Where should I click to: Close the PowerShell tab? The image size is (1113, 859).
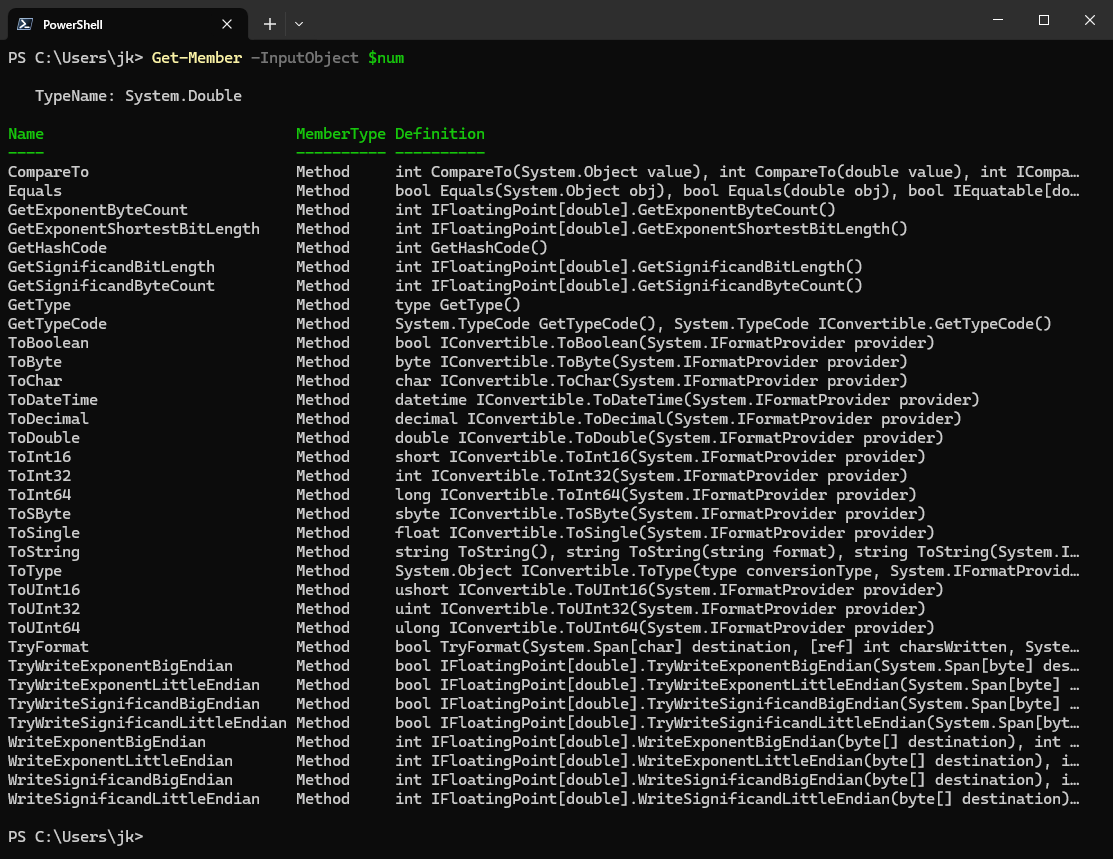(x=227, y=24)
